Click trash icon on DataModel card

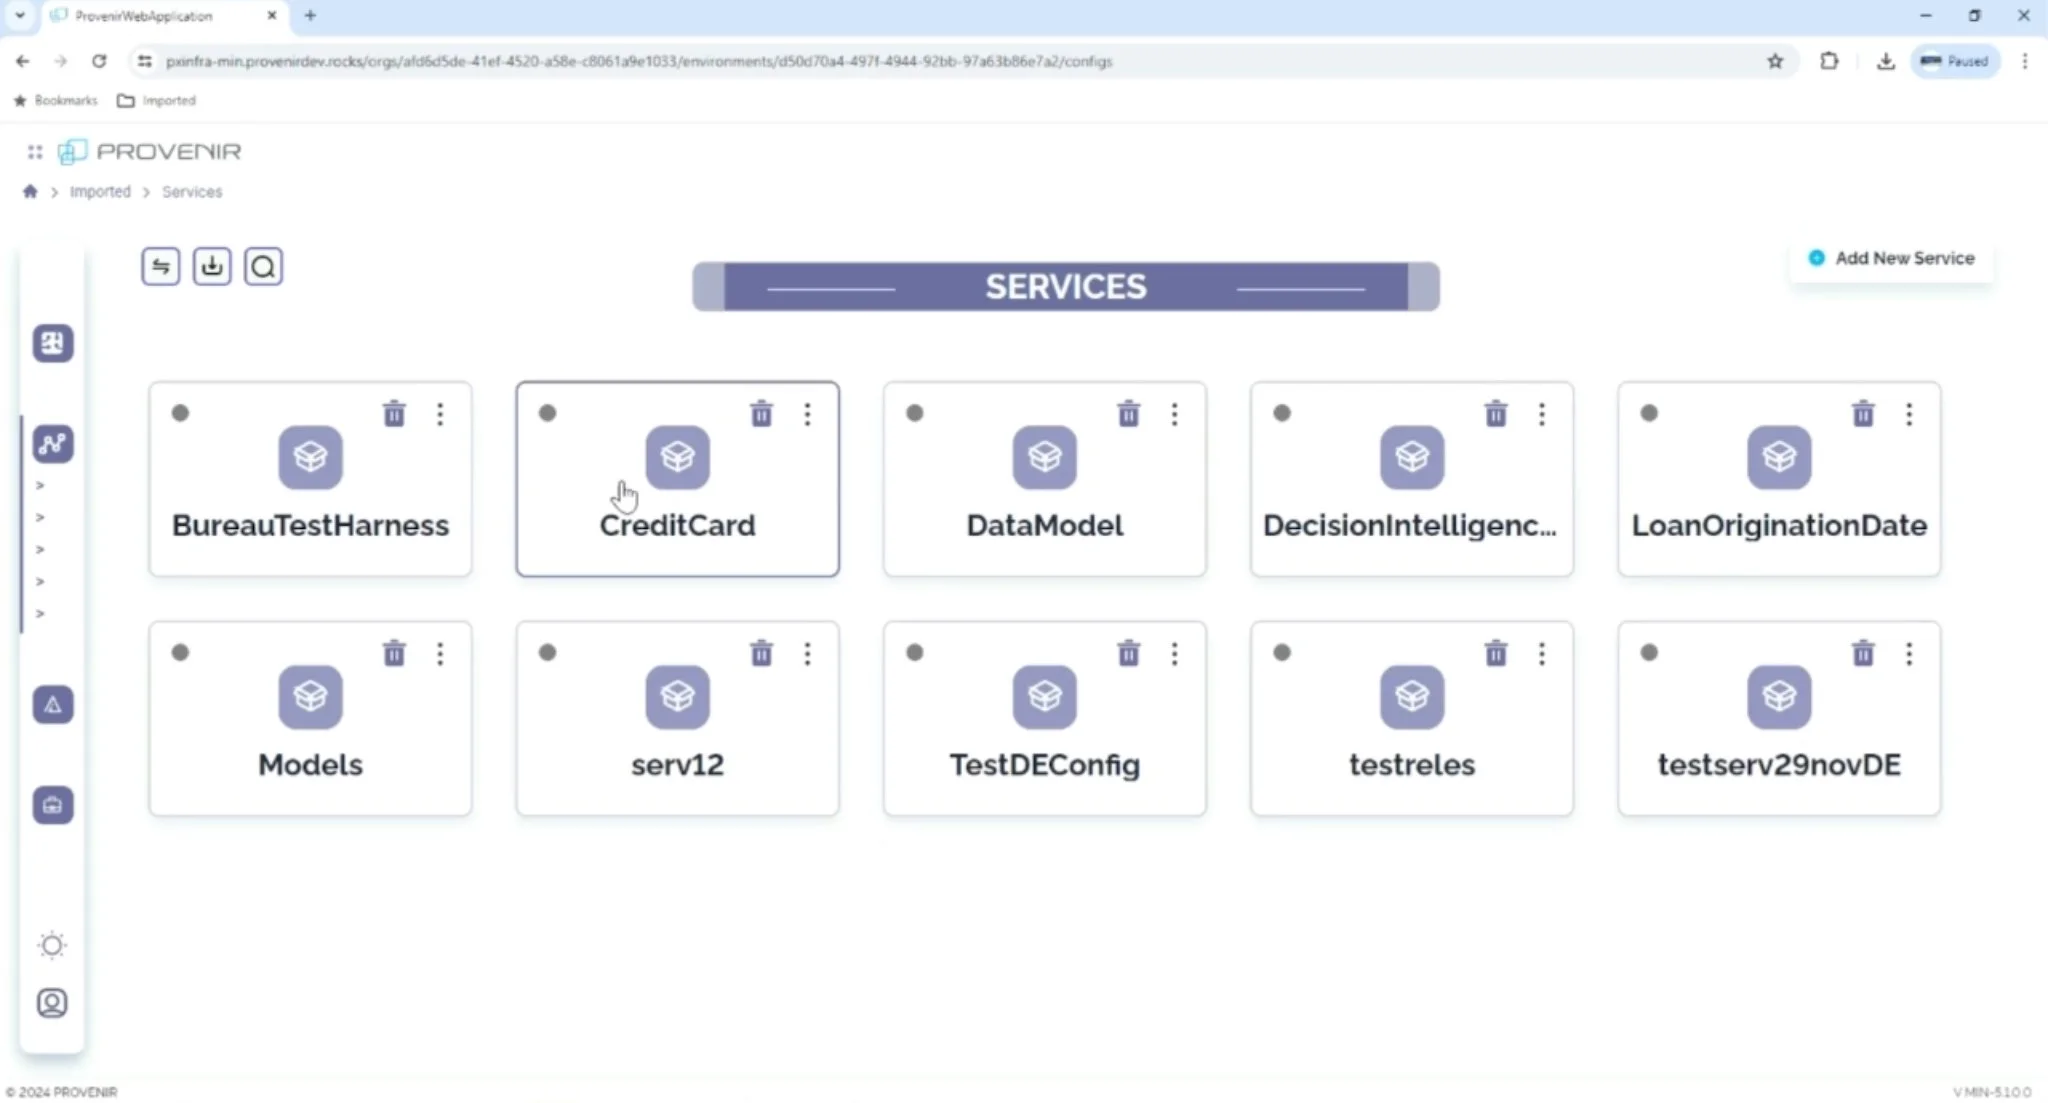click(1128, 414)
